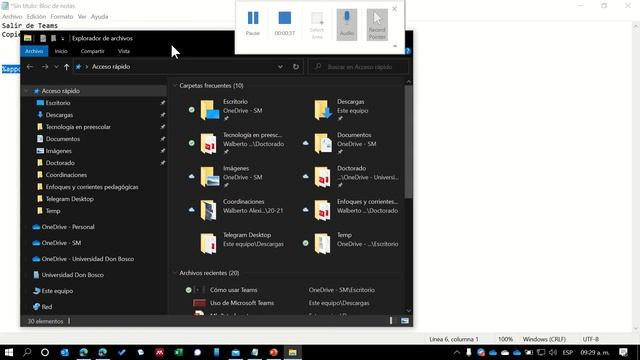Select the Coordinaciones folder tile
Screen dimensions: 640x360
(x=236, y=210)
